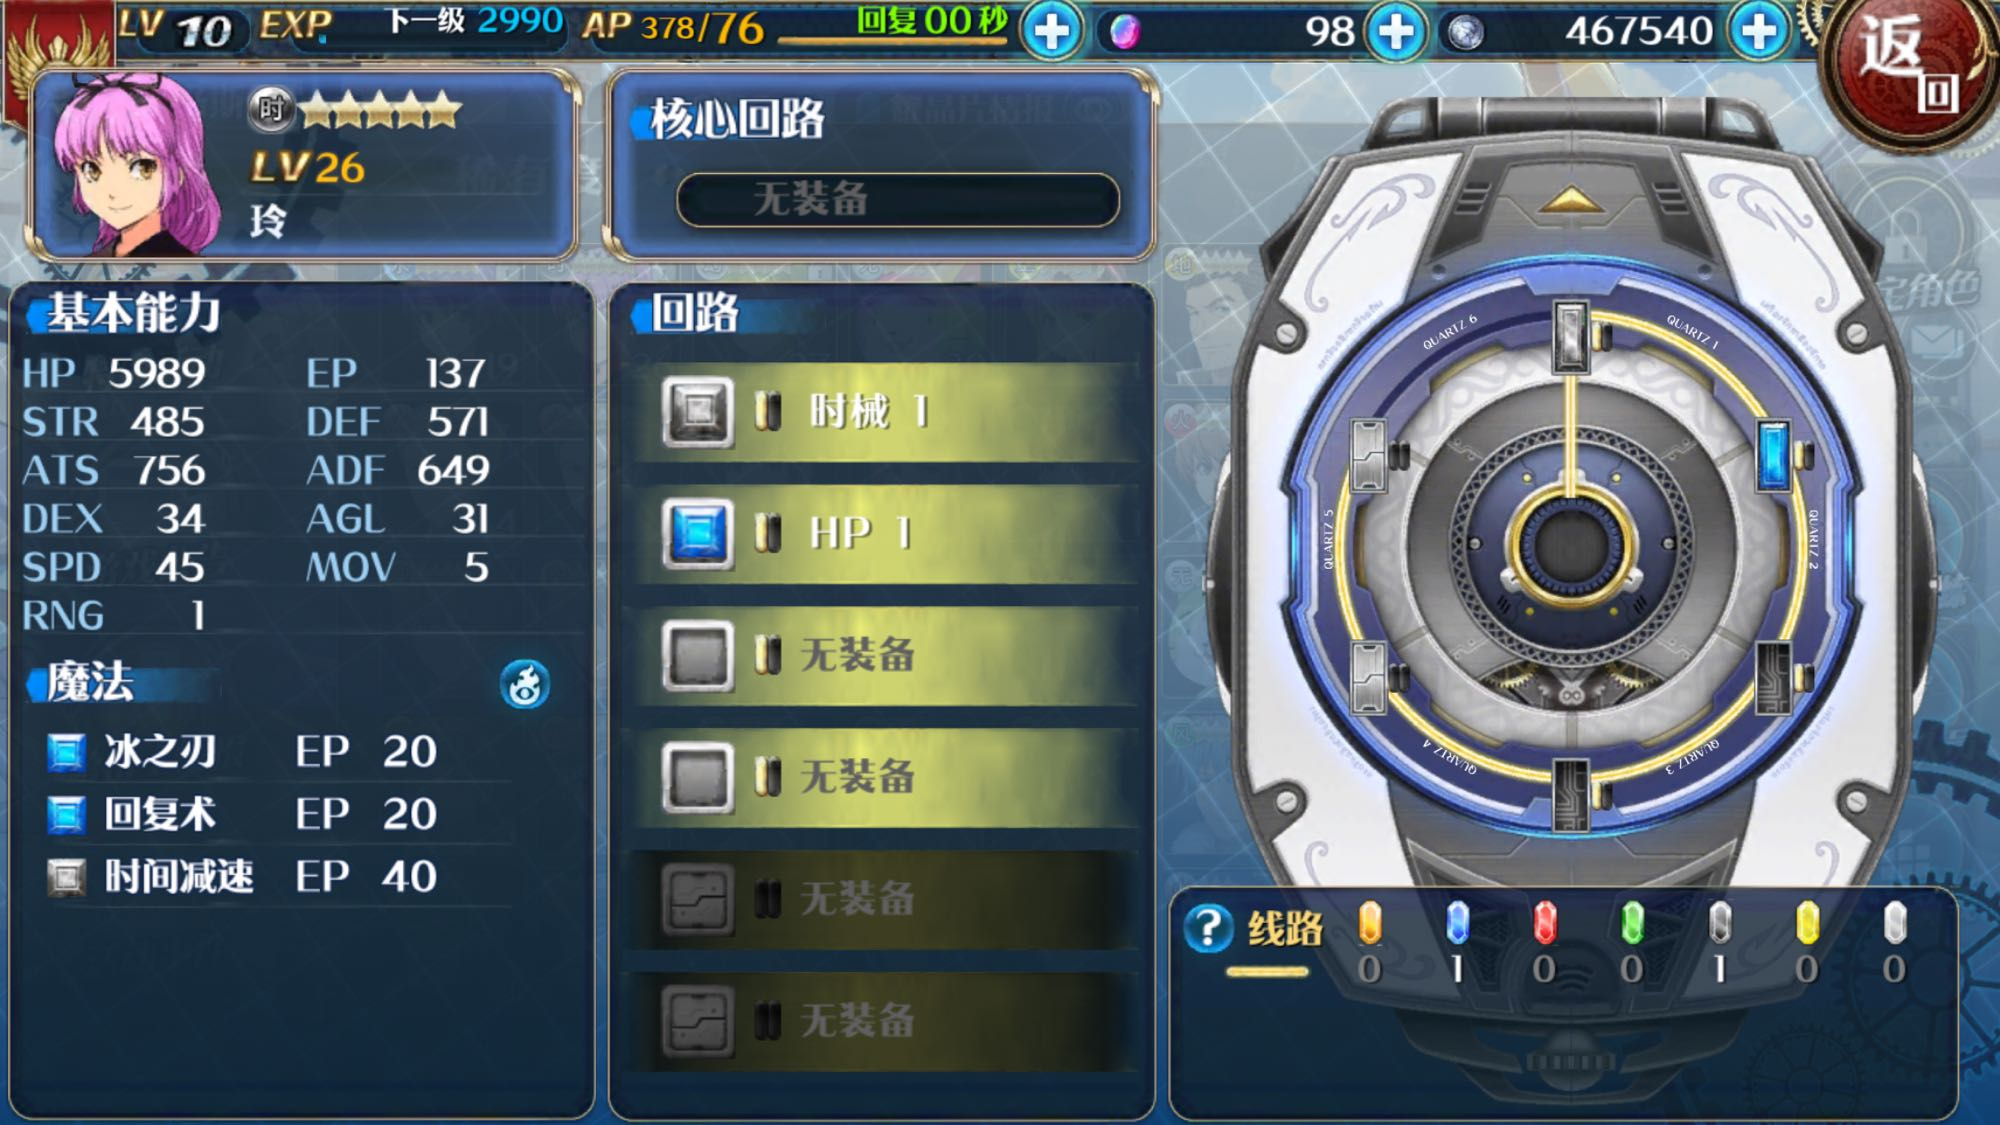Tap the locked fifth 无装备 quartz row
Viewport: 2000px width, 1125px height.
click(x=884, y=900)
